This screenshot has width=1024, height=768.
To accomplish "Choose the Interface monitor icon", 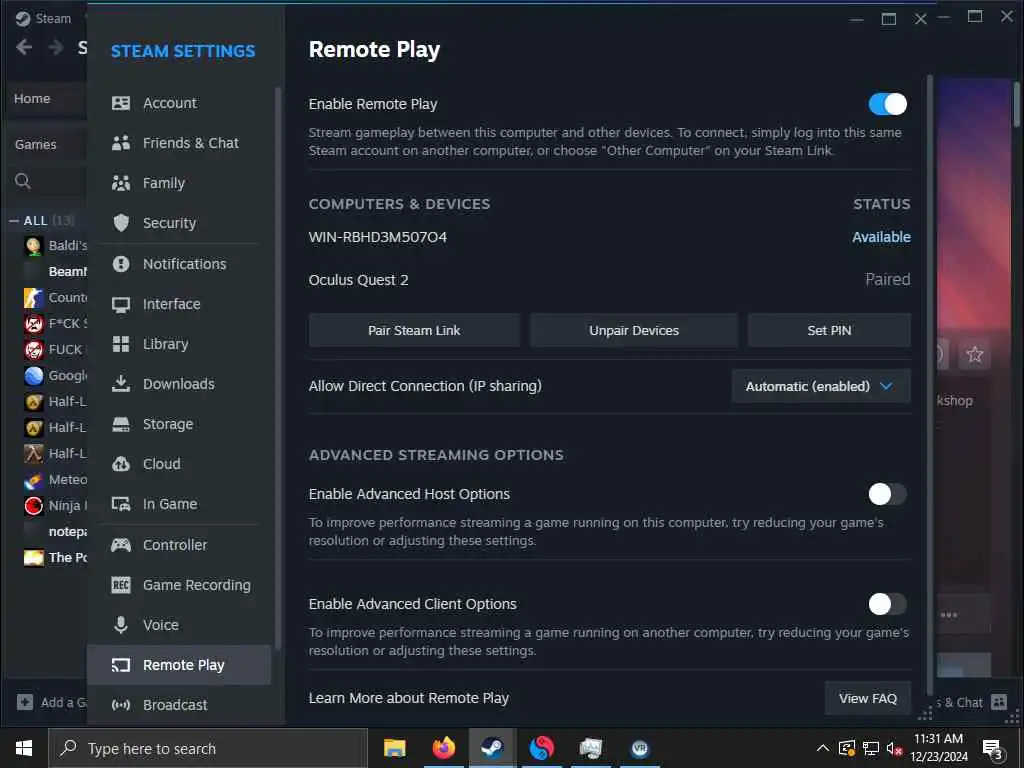I will [x=121, y=304].
